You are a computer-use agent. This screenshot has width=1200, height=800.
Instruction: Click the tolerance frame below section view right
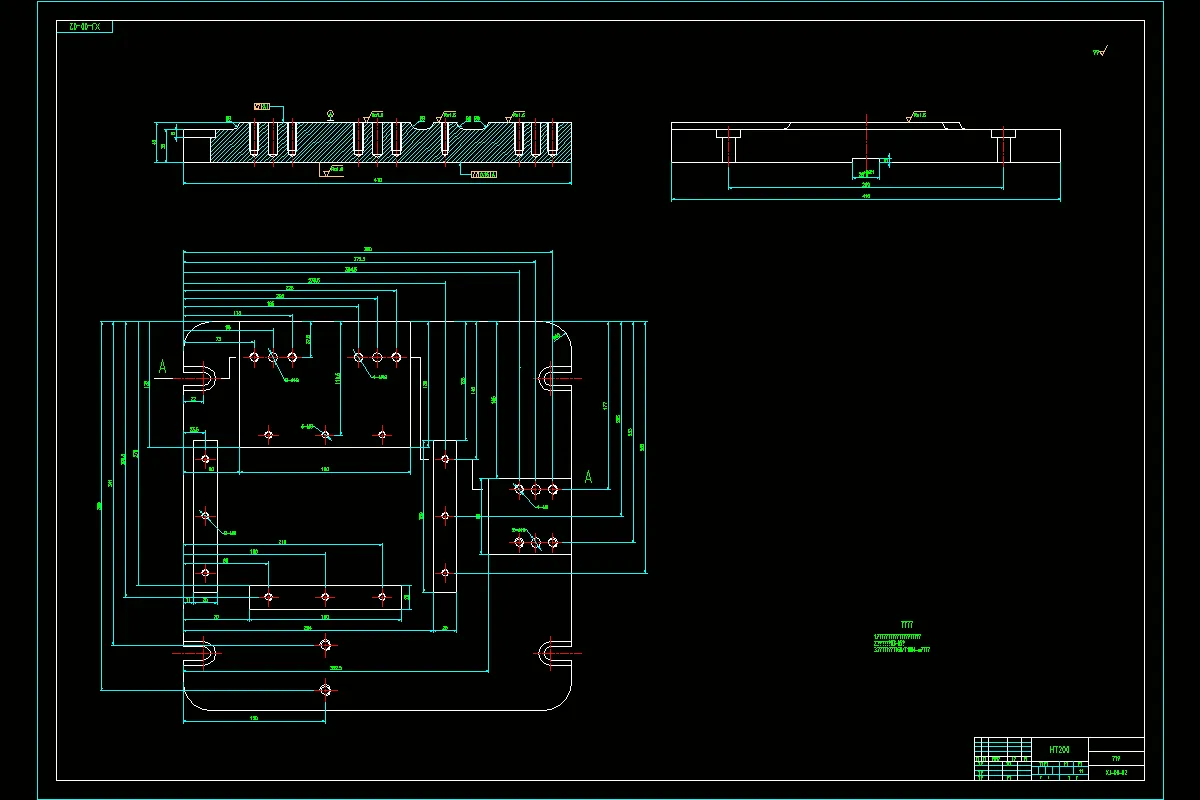[x=484, y=175]
